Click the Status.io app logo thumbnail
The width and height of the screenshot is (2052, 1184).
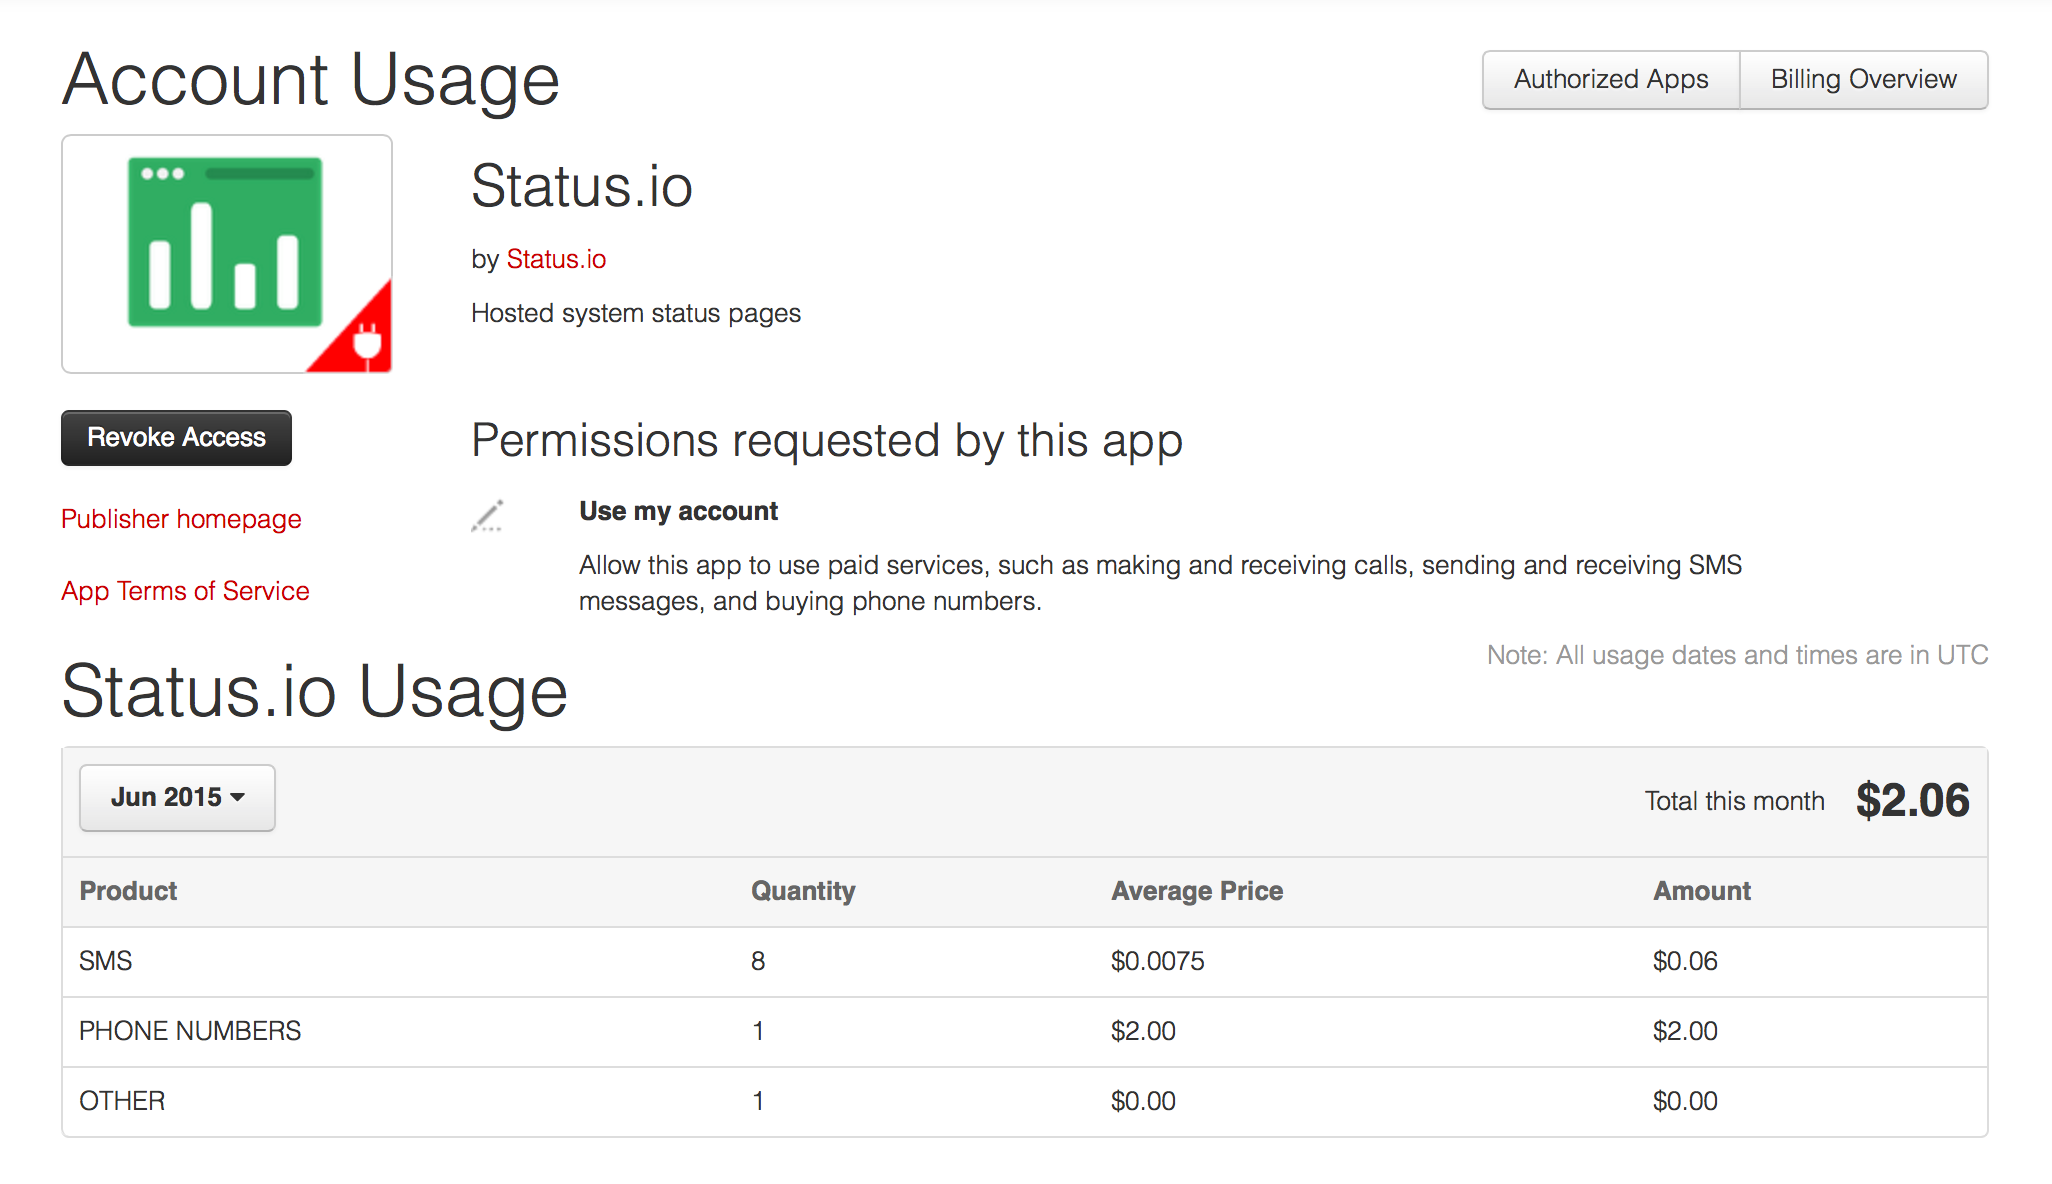click(x=227, y=254)
